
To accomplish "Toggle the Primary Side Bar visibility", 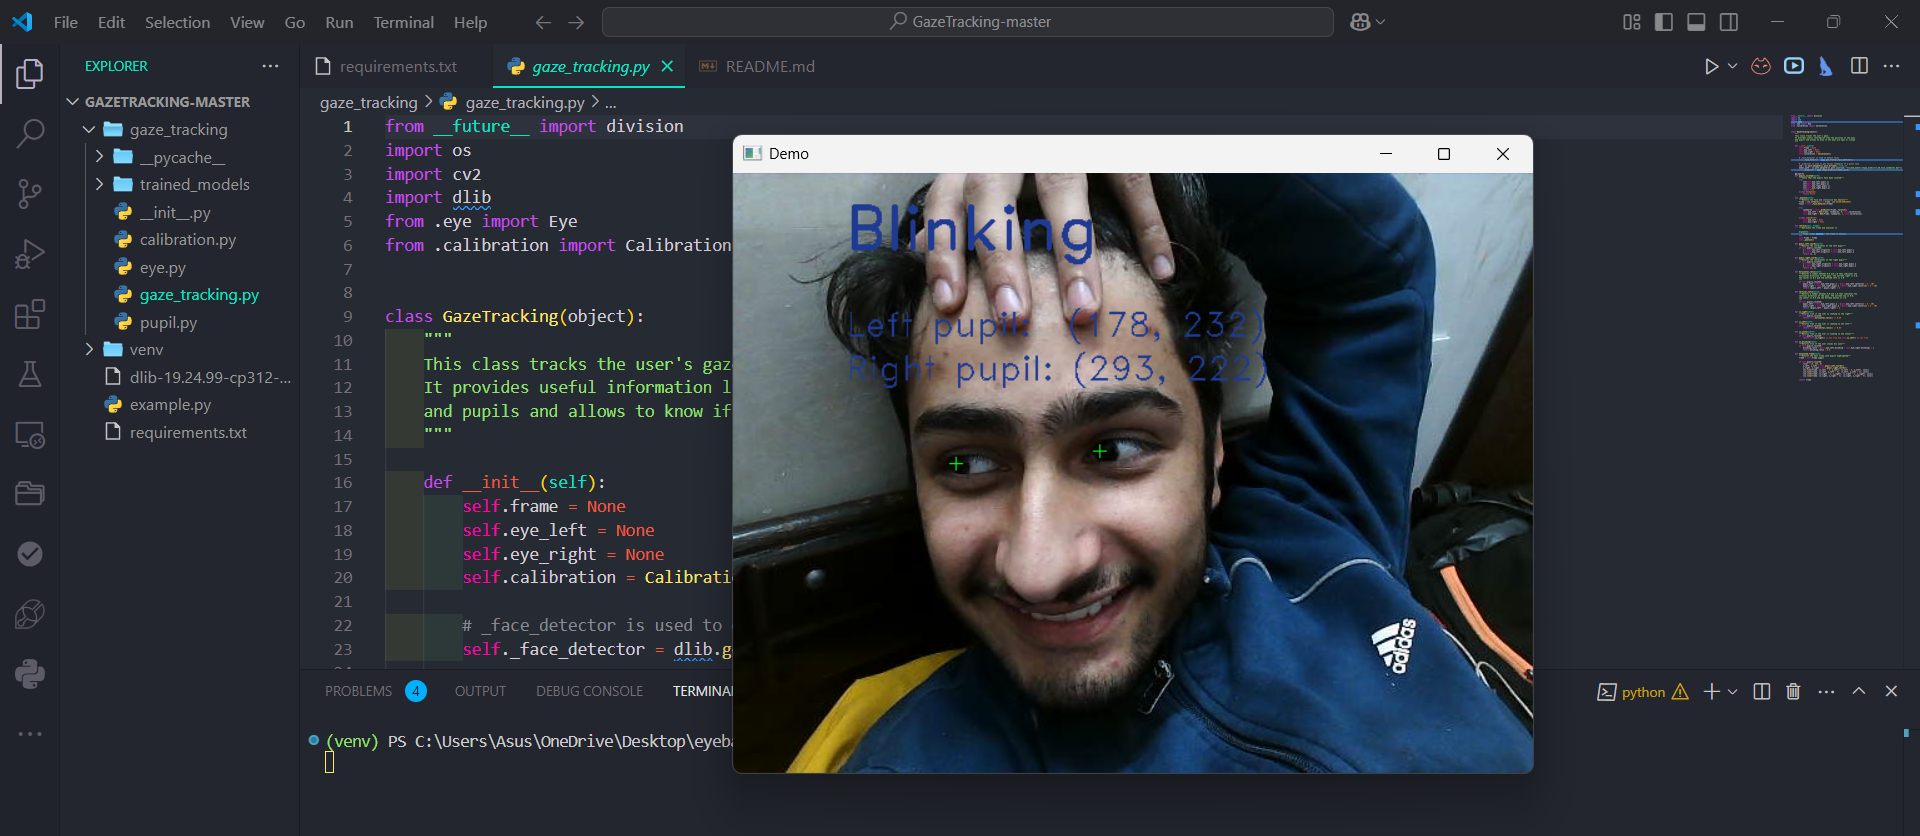I will pyautogui.click(x=1664, y=22).
